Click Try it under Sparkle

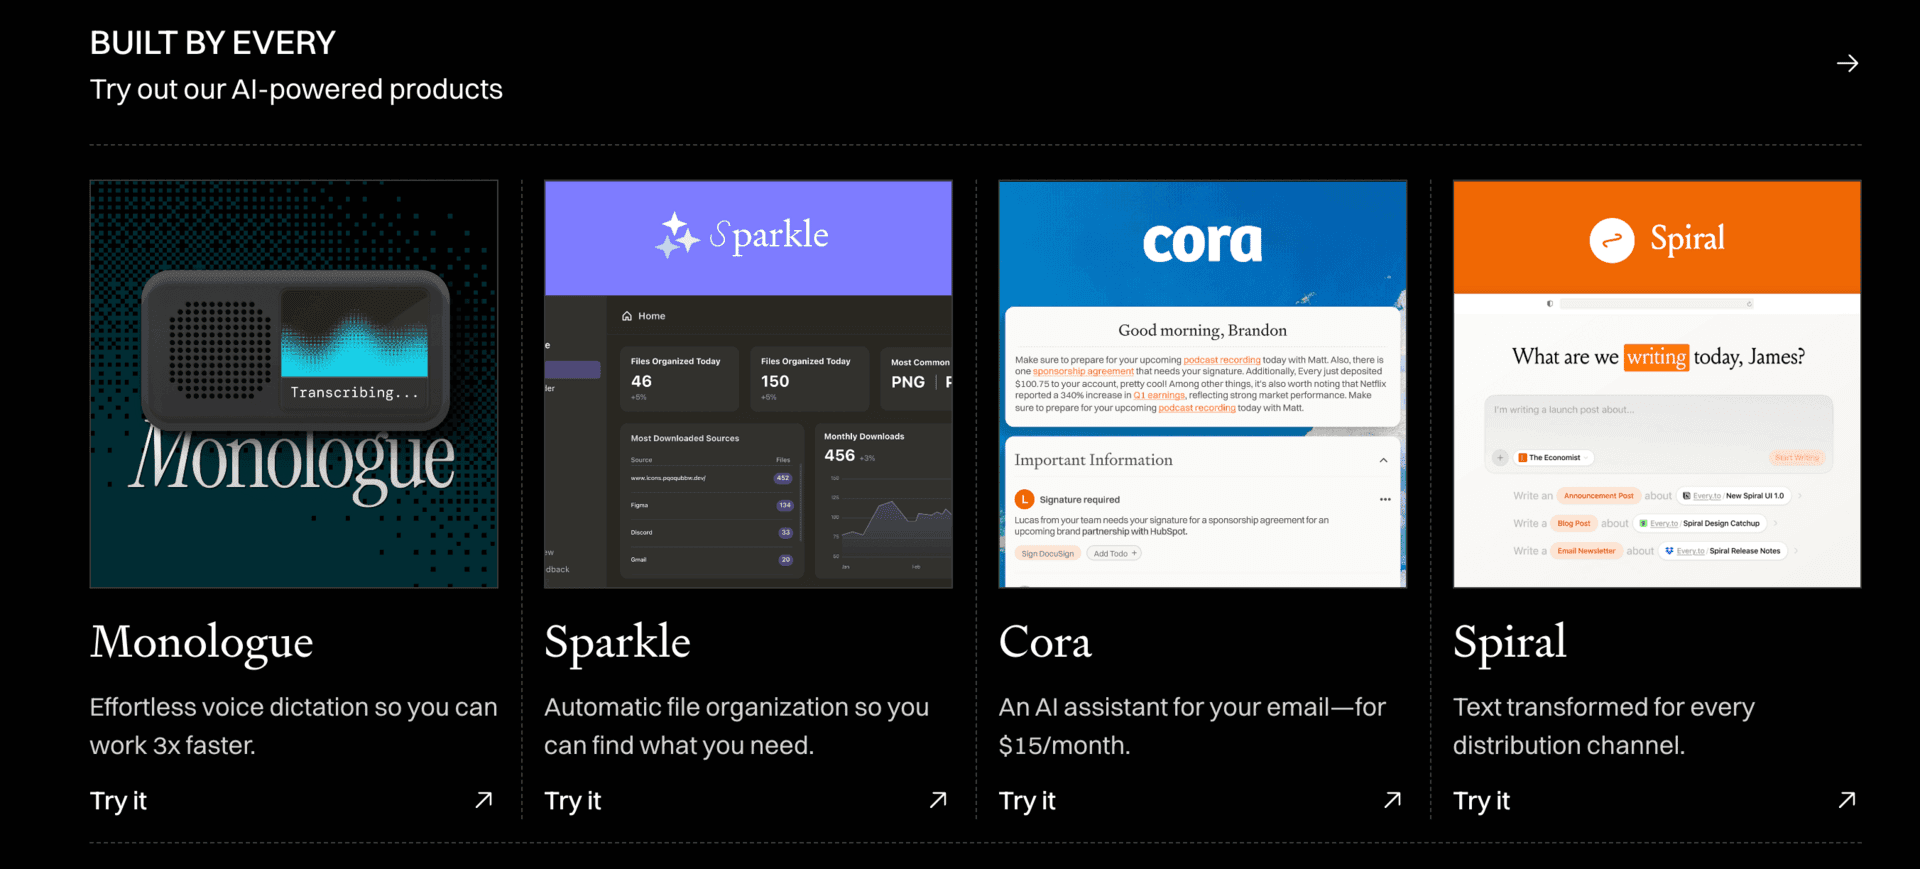[572, 801]
